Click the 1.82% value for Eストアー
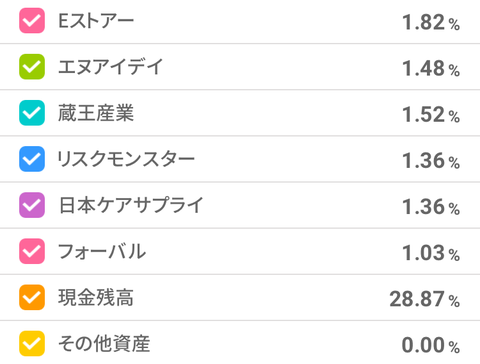Viewport: 480px width, 364px height. pyautogui.click(x=431, y=22)
